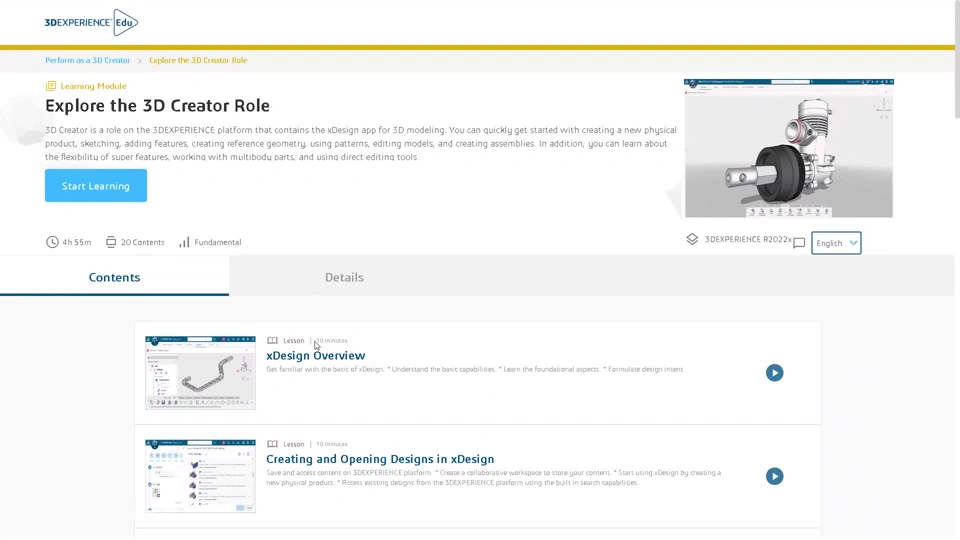Open the engine model preview image
Image resolution: width=960 pixels, height=540 pixels.
(789, 148)
